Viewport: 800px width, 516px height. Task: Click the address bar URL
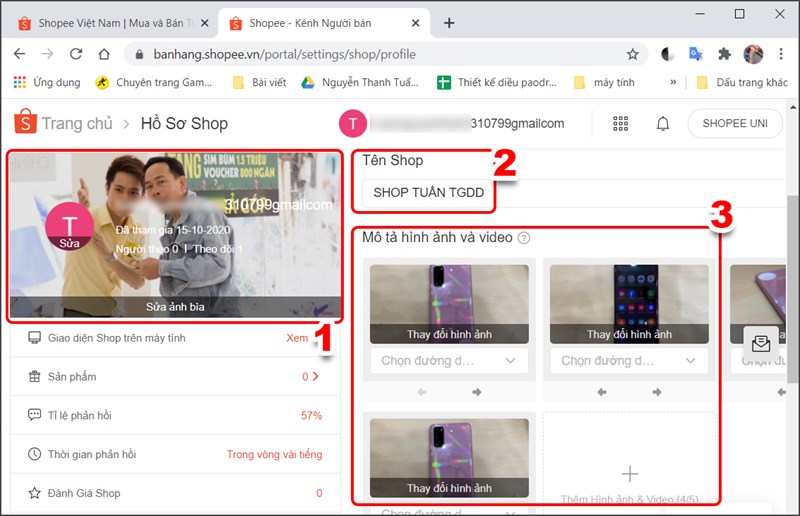click(284, 54)
